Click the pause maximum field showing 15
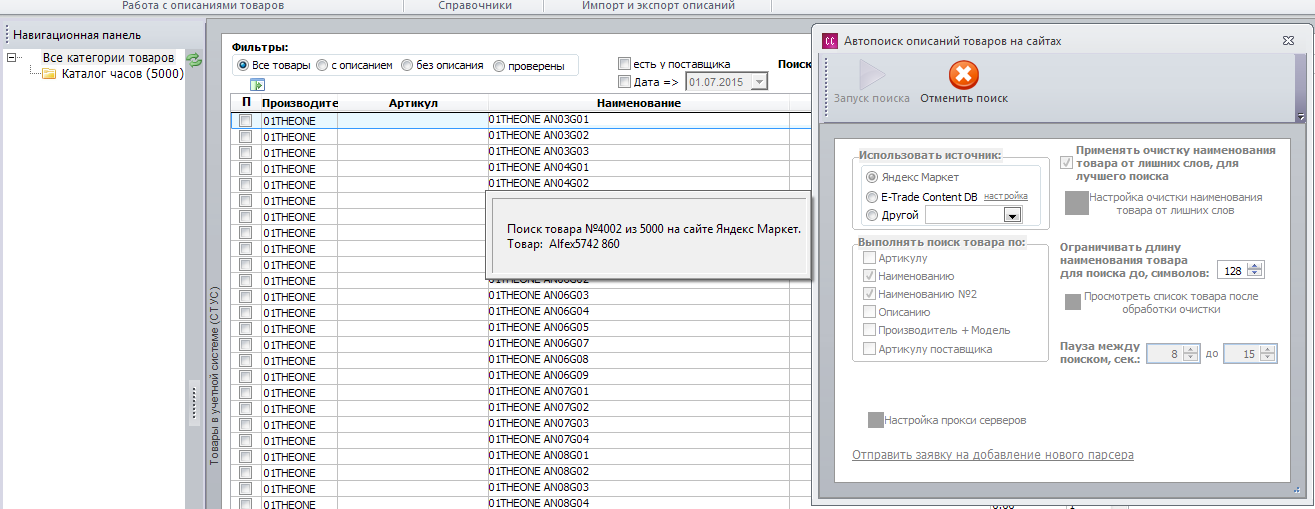 coord(1243,353)
